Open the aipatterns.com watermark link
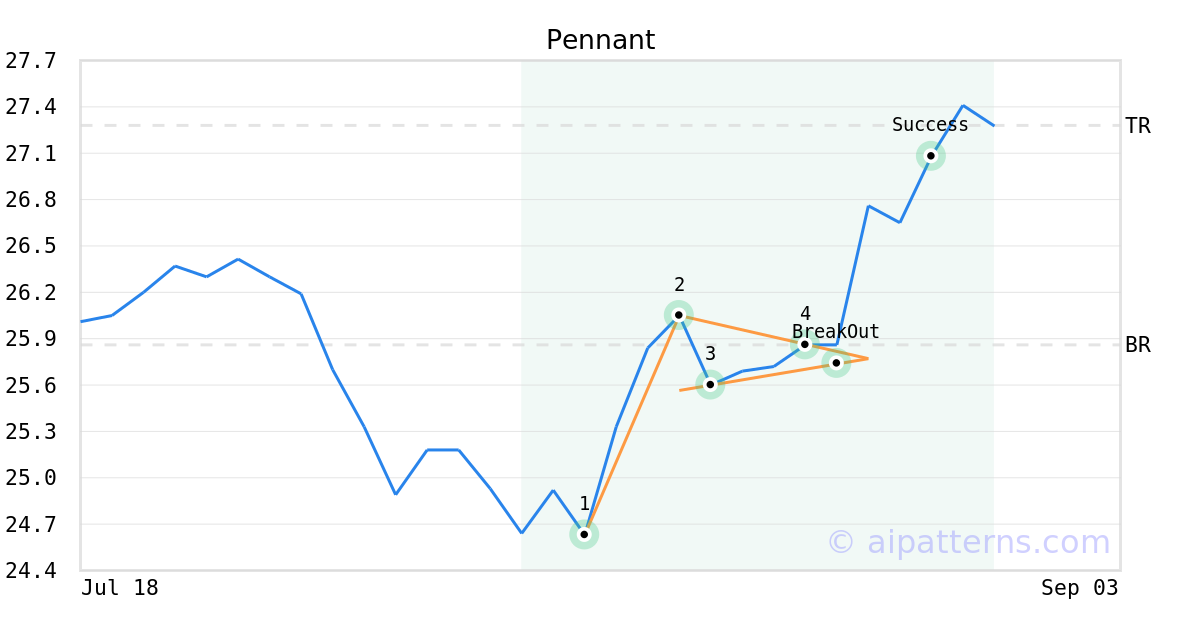The height and width of the screenshot is (630, 1200). [968, 542]
